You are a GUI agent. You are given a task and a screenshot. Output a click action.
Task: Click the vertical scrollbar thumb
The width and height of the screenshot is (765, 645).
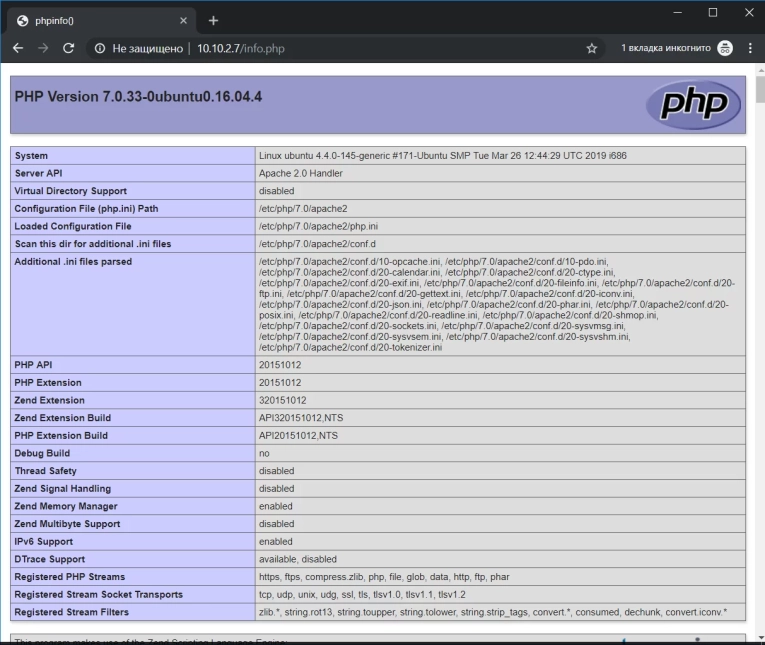pyautogui.click(x=759, y=90)
